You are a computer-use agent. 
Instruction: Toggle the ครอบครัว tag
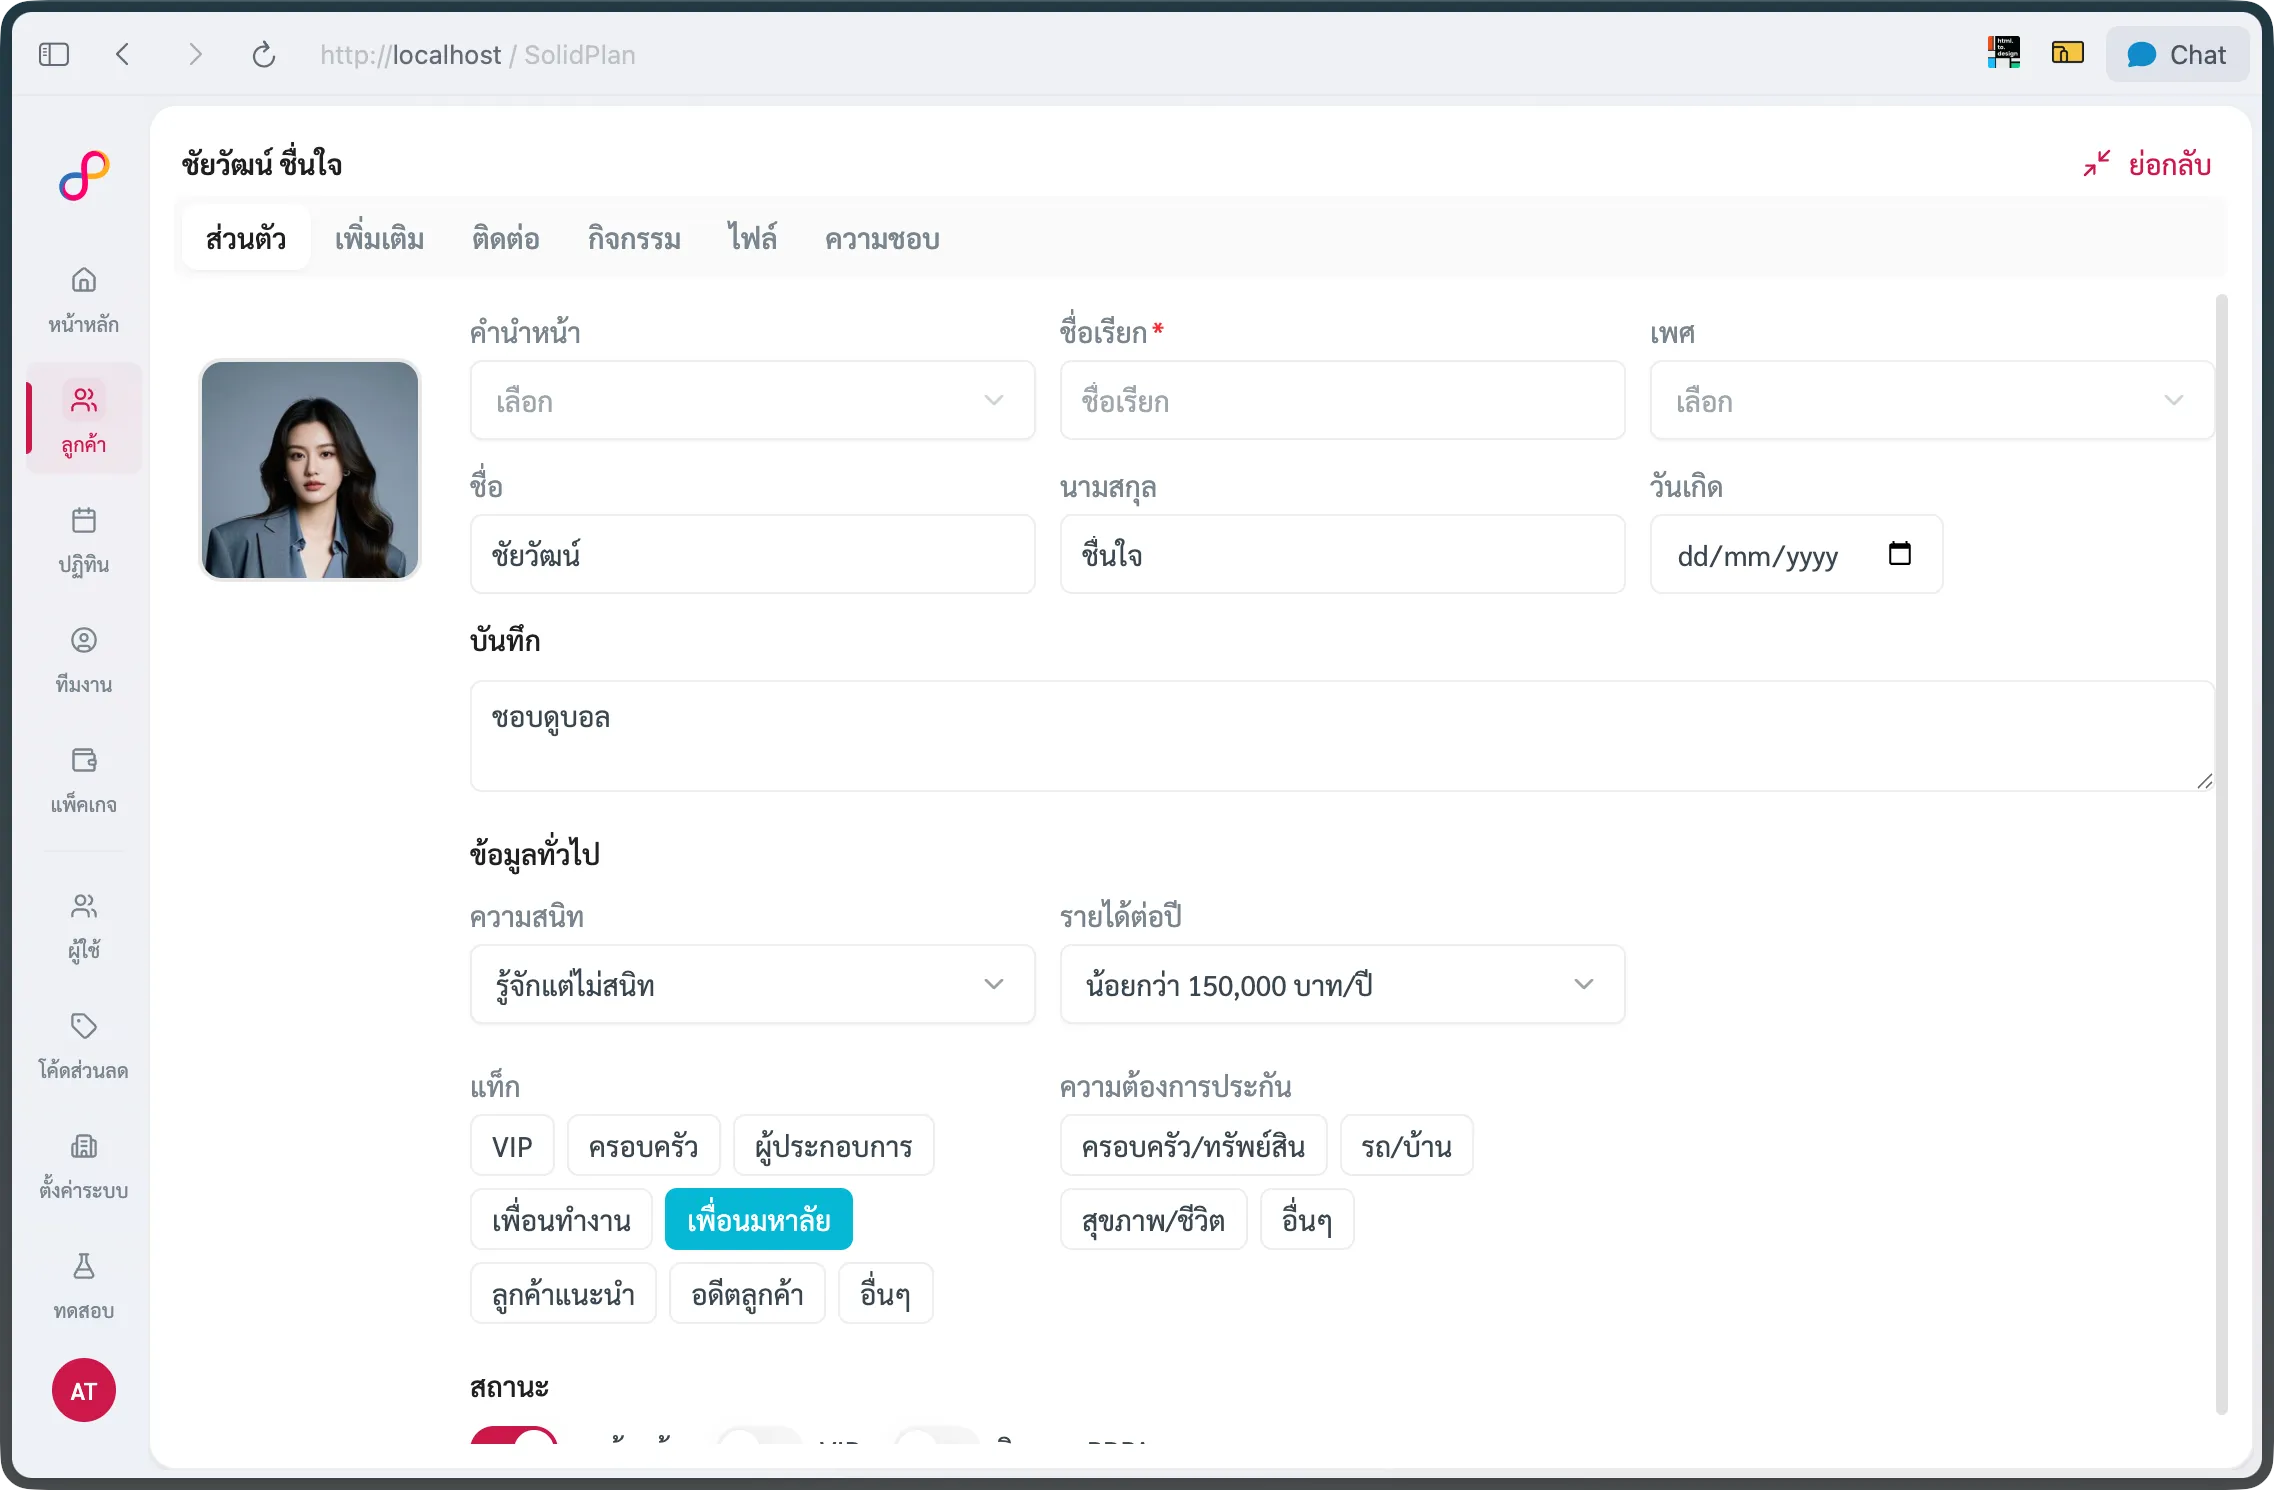pyautogui.click(x=643, y=1145)
